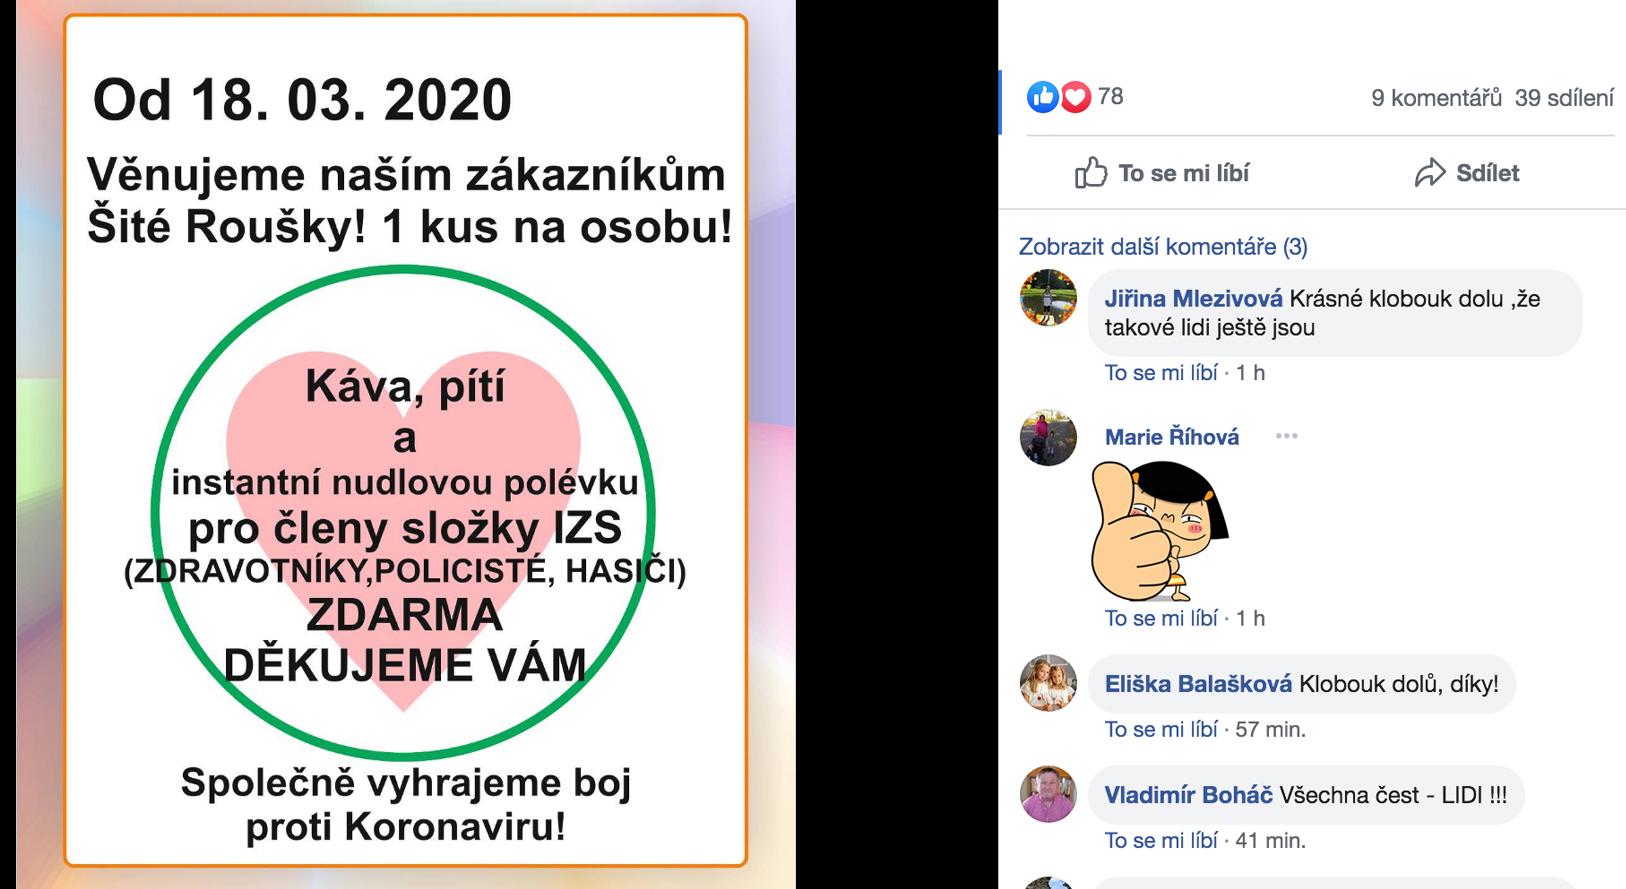This screenshot has width=1626, height=889.
Task: Click the red heart reaction icon
Action: [x=1075, y=97]
